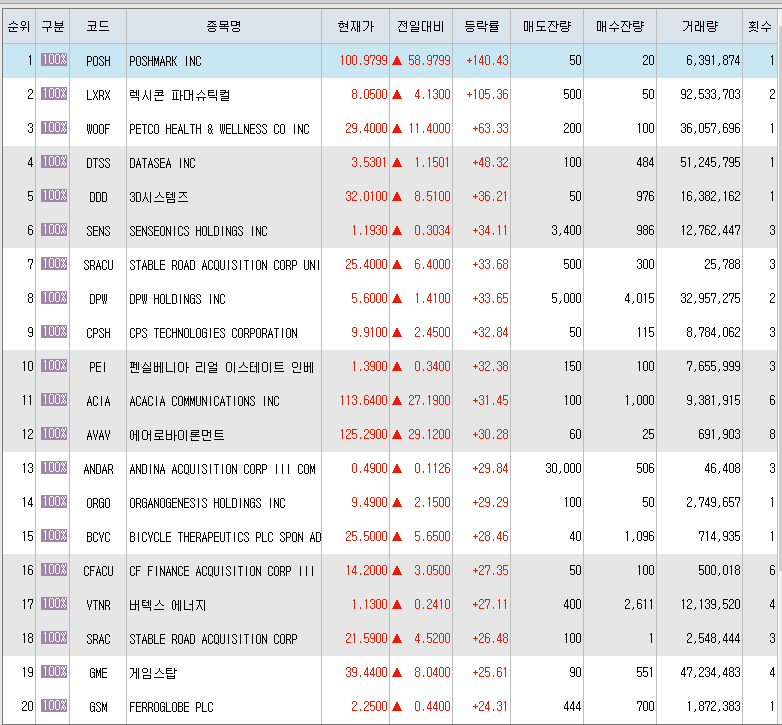Click the 100% badge in BCYC row
Image resolution: width=782 pixels, height=725 pixels.
click(54, 536)
